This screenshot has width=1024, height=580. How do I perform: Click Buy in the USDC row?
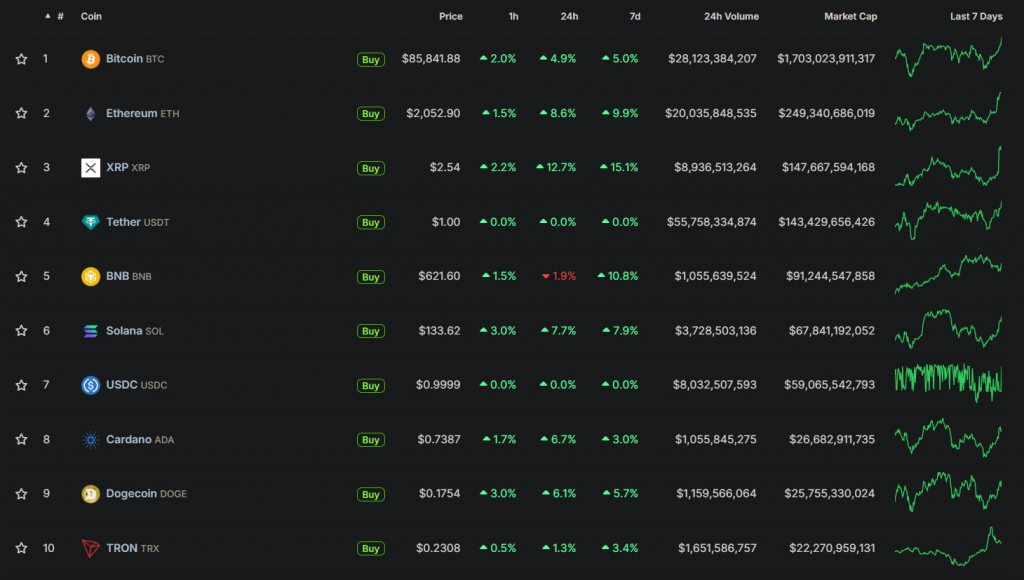click(x=371, y=386)
